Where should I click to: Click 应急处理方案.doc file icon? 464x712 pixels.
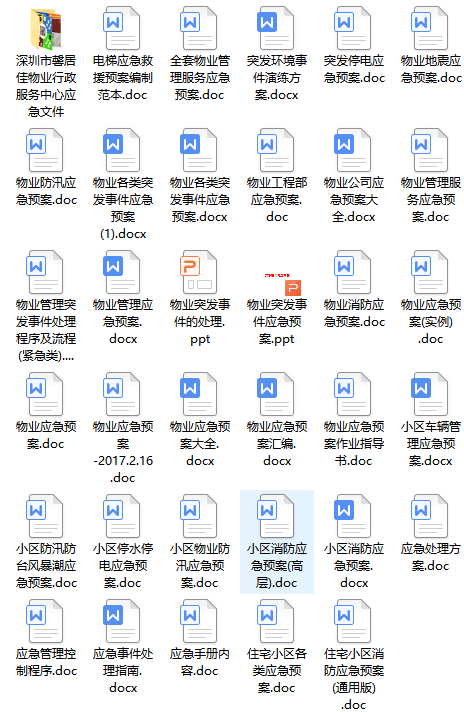click(x=430, y=517)
